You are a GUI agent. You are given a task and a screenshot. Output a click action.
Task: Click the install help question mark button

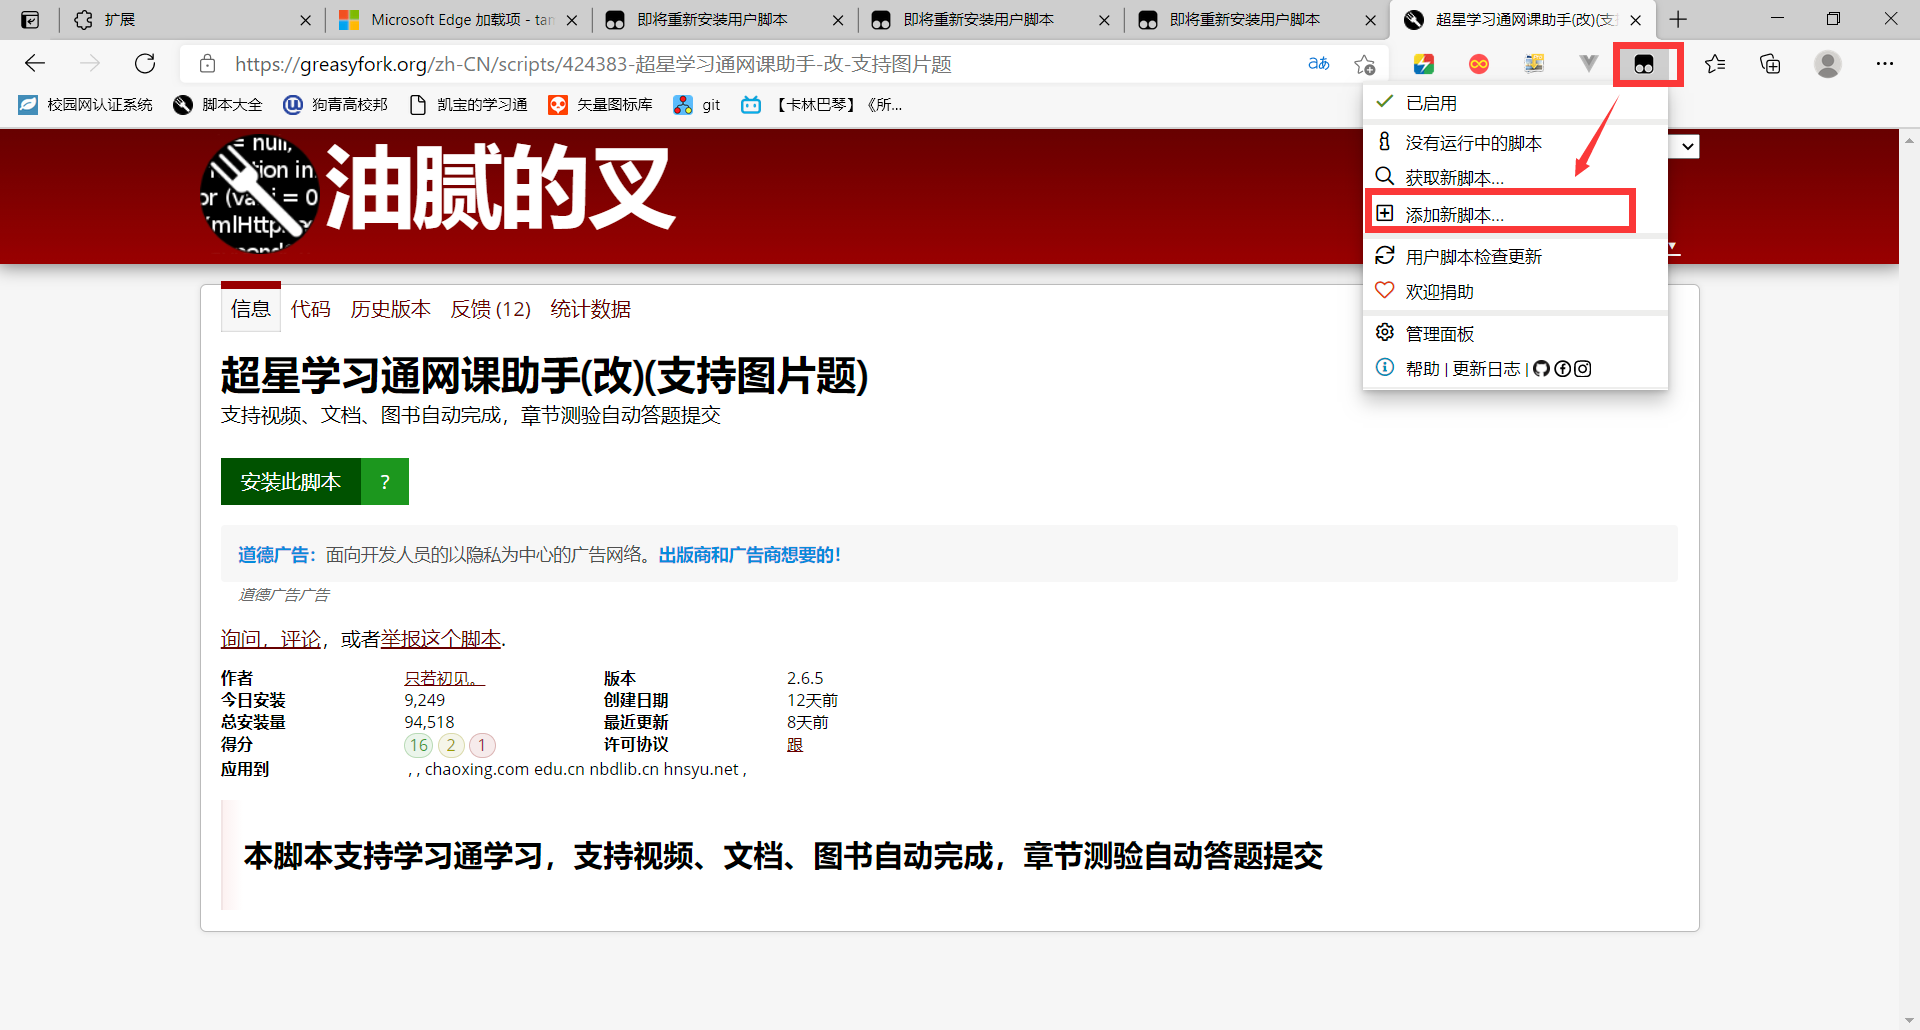click(385, 482)
